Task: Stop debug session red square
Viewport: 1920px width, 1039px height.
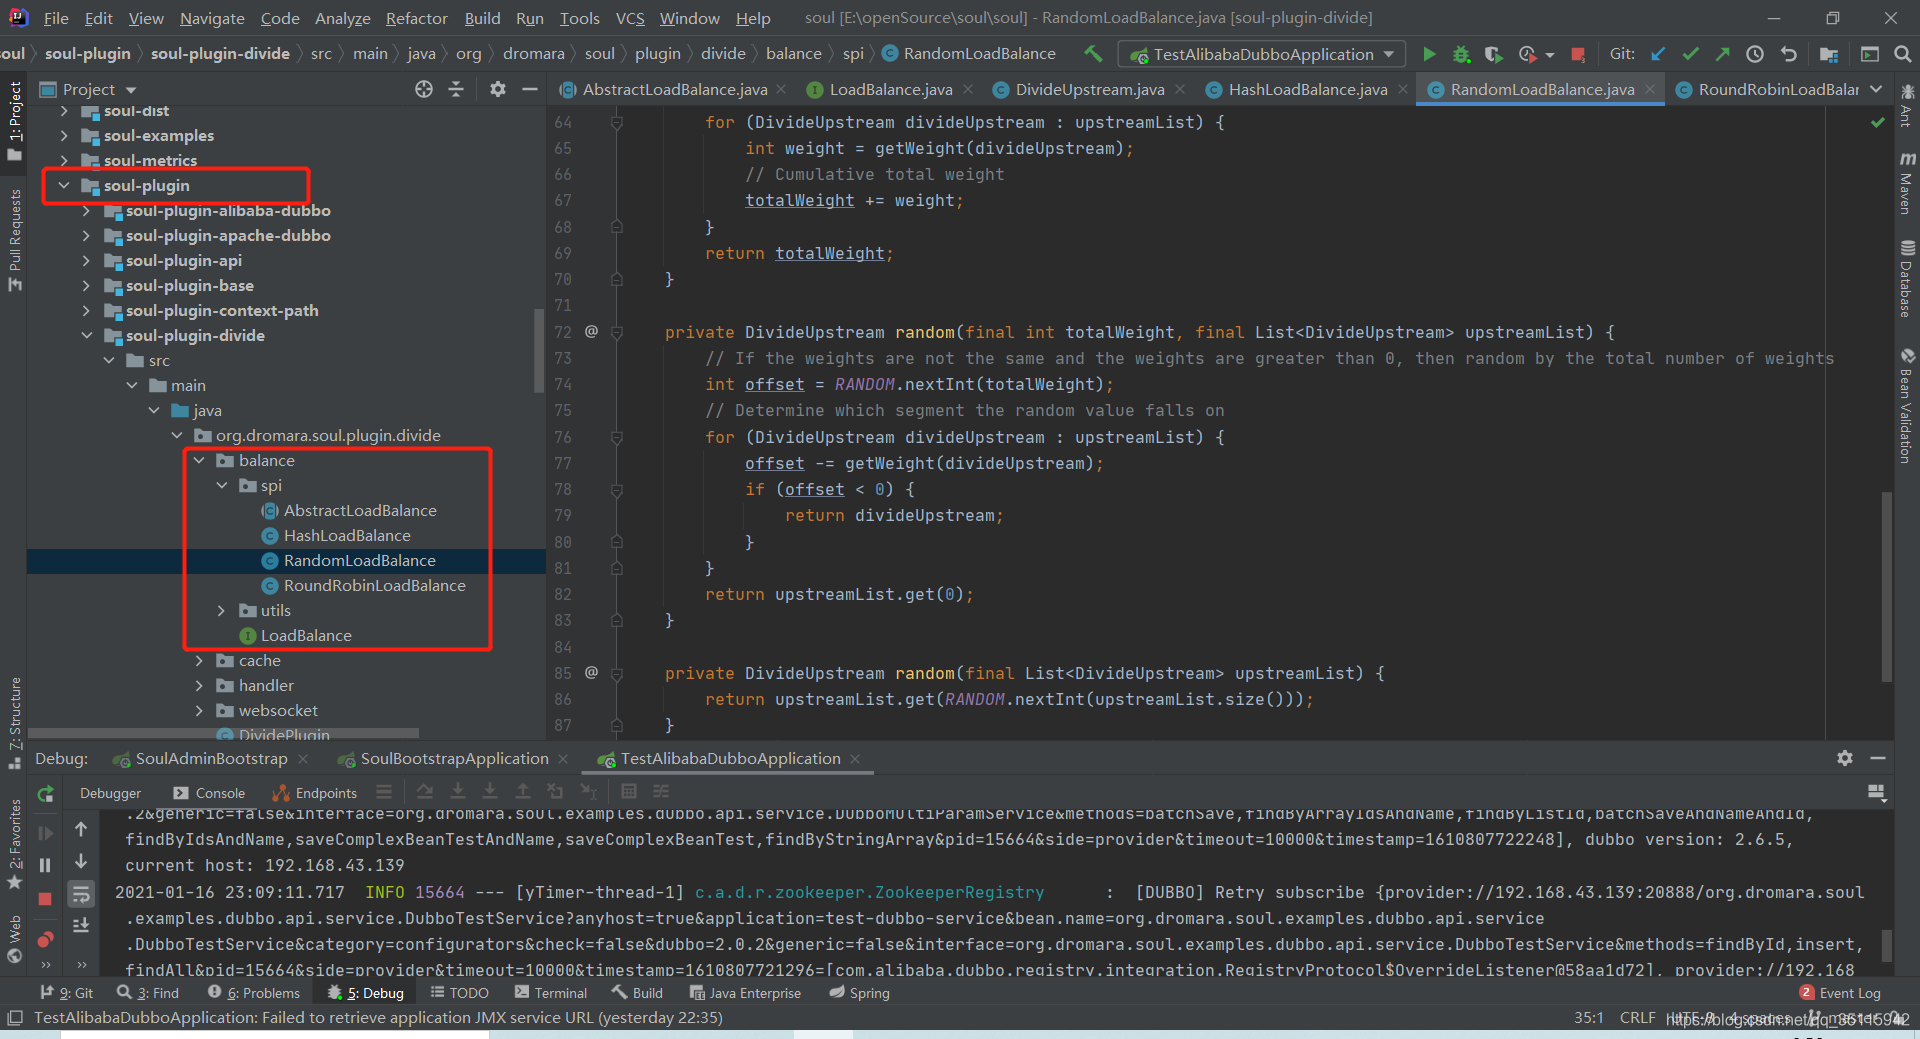Action: pyautogui.click(x=45, y=899)
